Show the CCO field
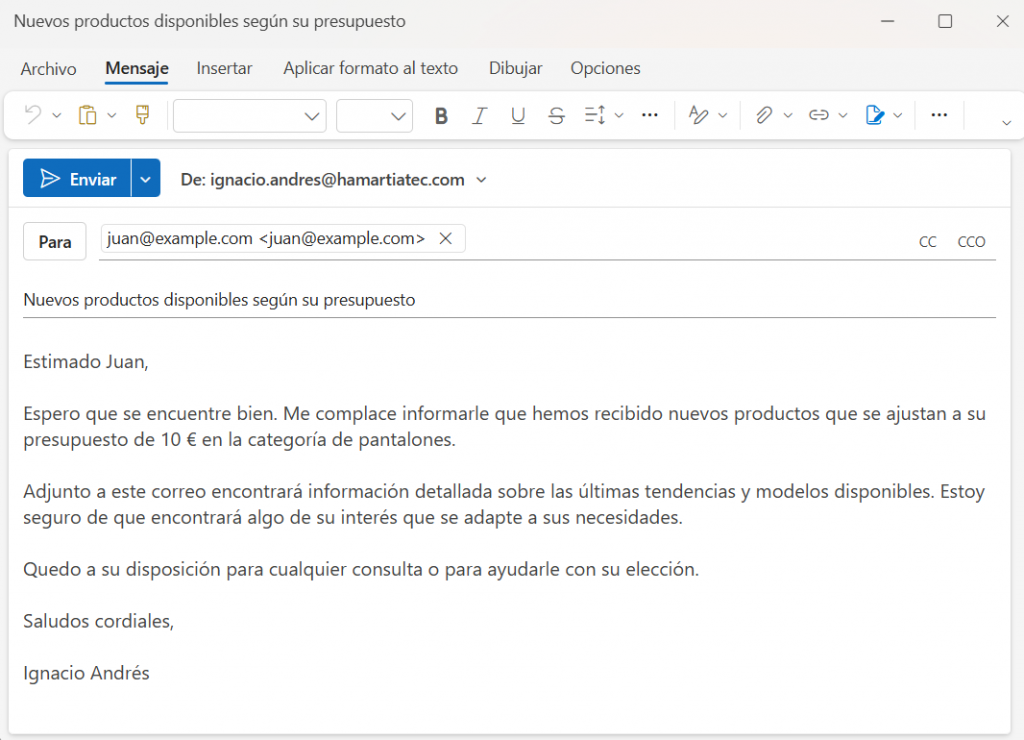The image size is (1024, 740). pyautogui.click(x=971, y=242)
